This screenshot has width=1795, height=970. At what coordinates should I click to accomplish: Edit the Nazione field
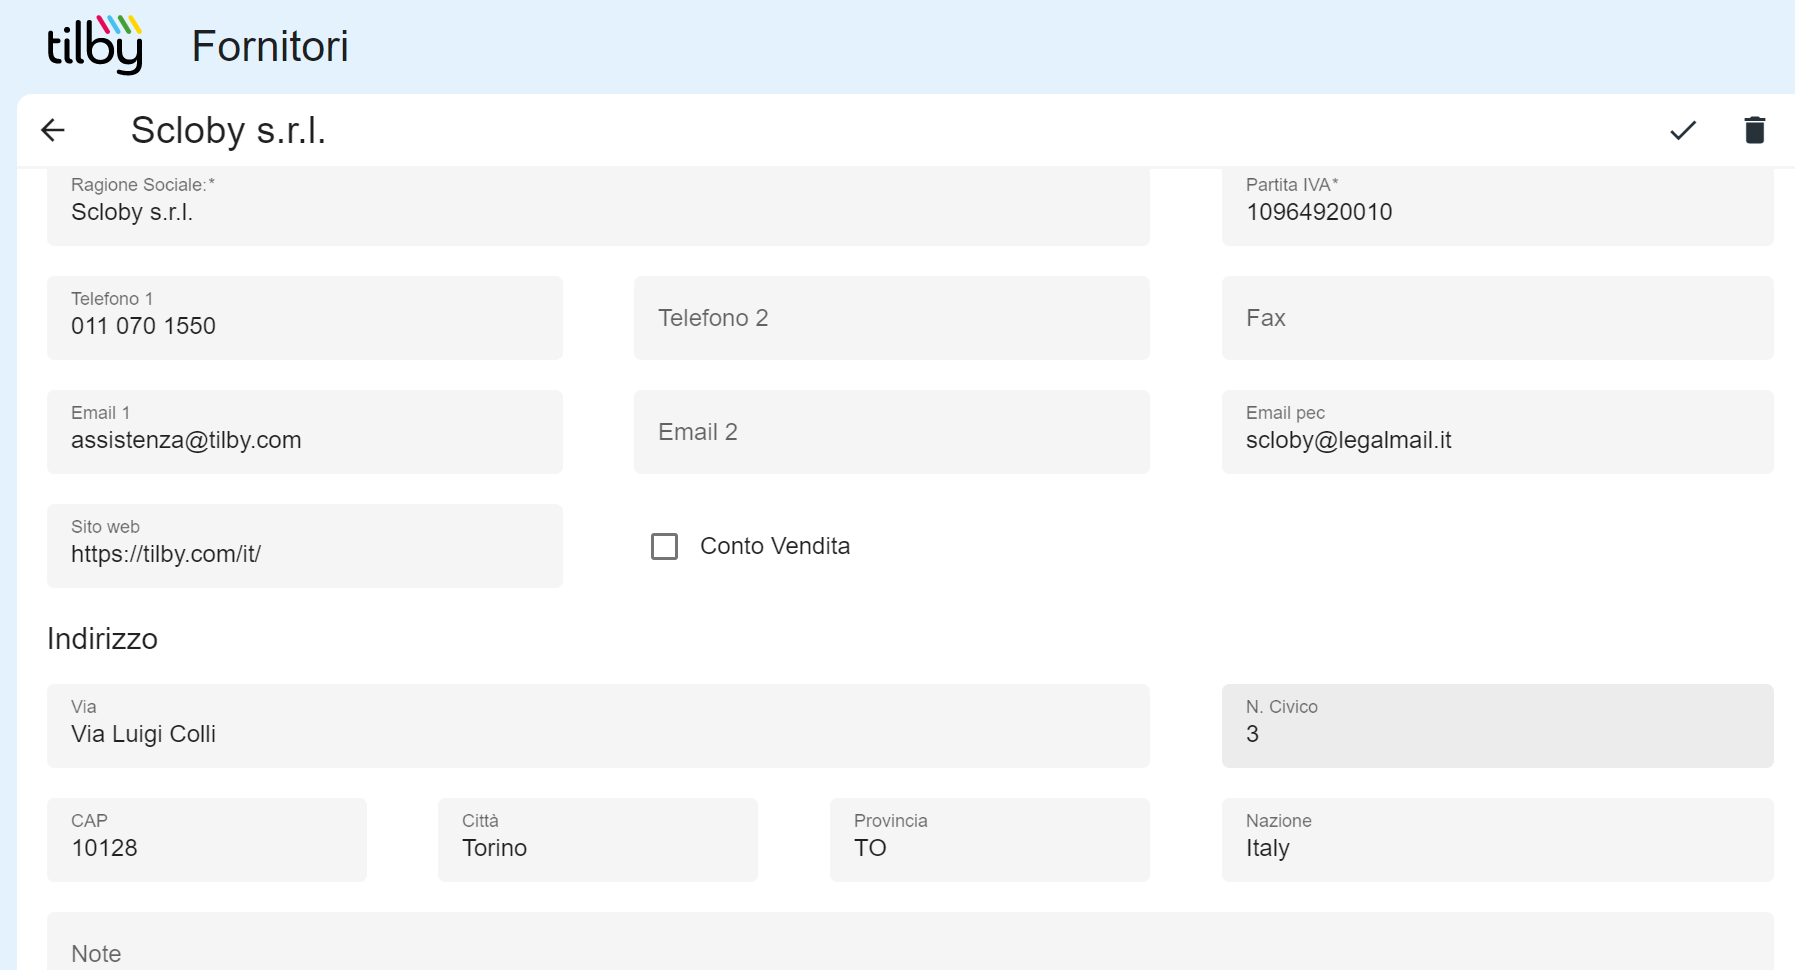1497,840
